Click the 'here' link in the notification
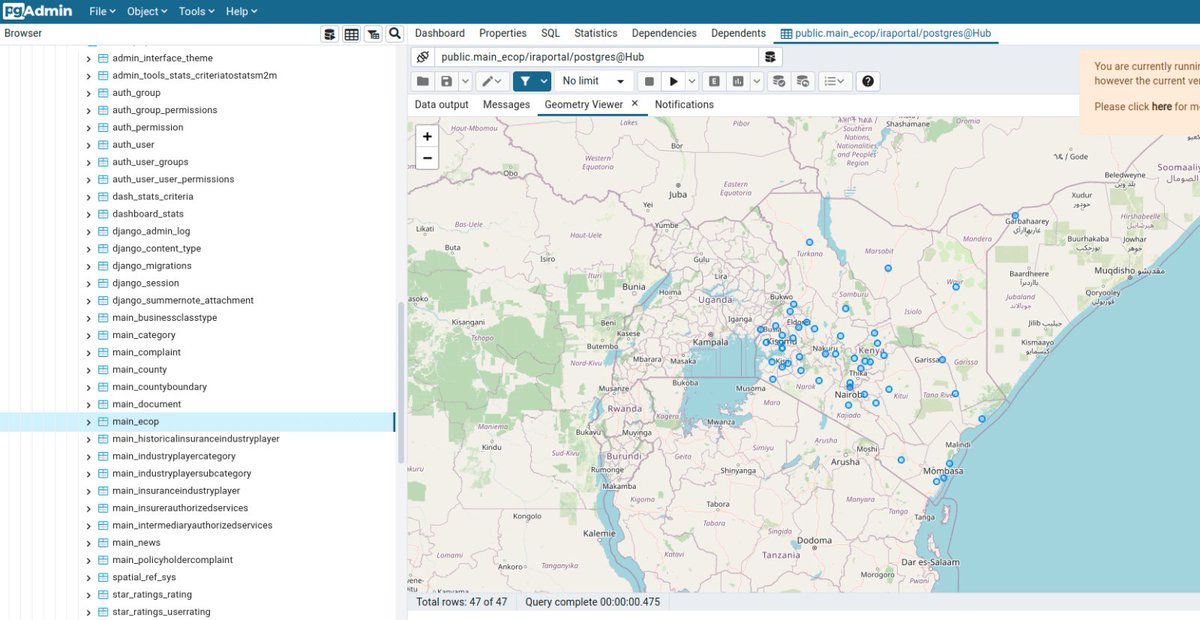 (x=1161, y=106)
